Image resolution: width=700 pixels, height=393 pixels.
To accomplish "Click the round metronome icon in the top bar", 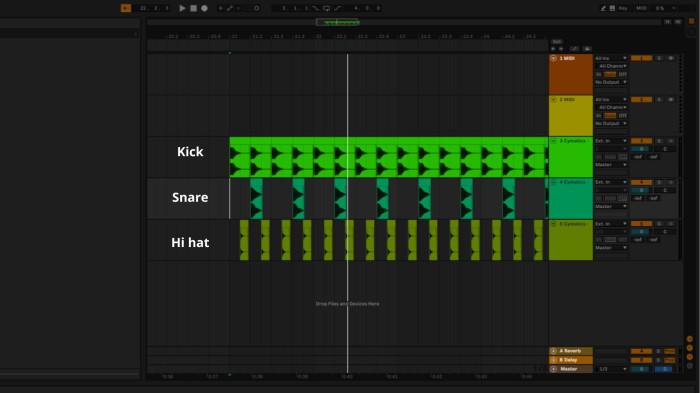I will (257, 8).
